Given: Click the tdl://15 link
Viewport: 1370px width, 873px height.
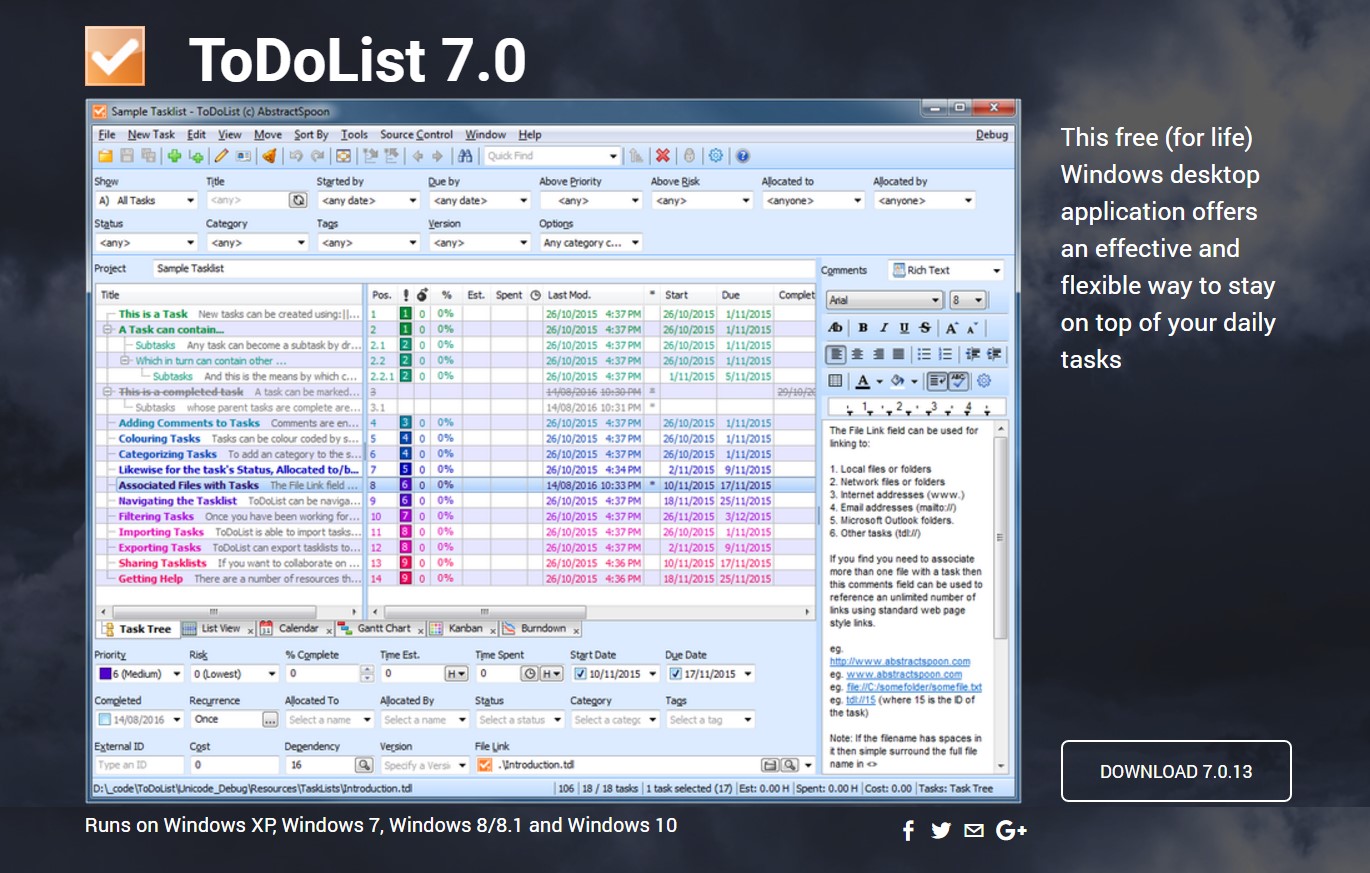Looking at the screenshot, I should click(861, 701).
